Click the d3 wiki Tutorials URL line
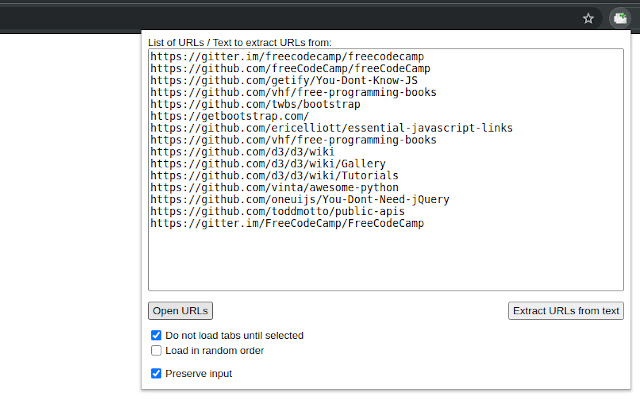Image resolution: width=640 pixels, height=400 pixels. pyautogui.click(x=262, y=176)
